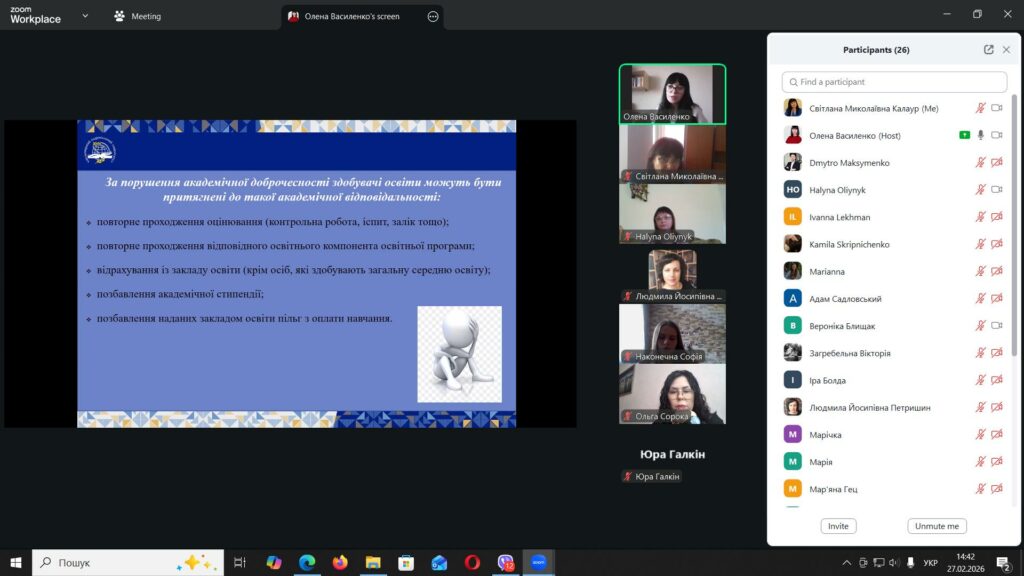Click the muted video-off icon for Dmytro Maksymenko
This screenshot has width=1024, height=576.
pos(996,162)
